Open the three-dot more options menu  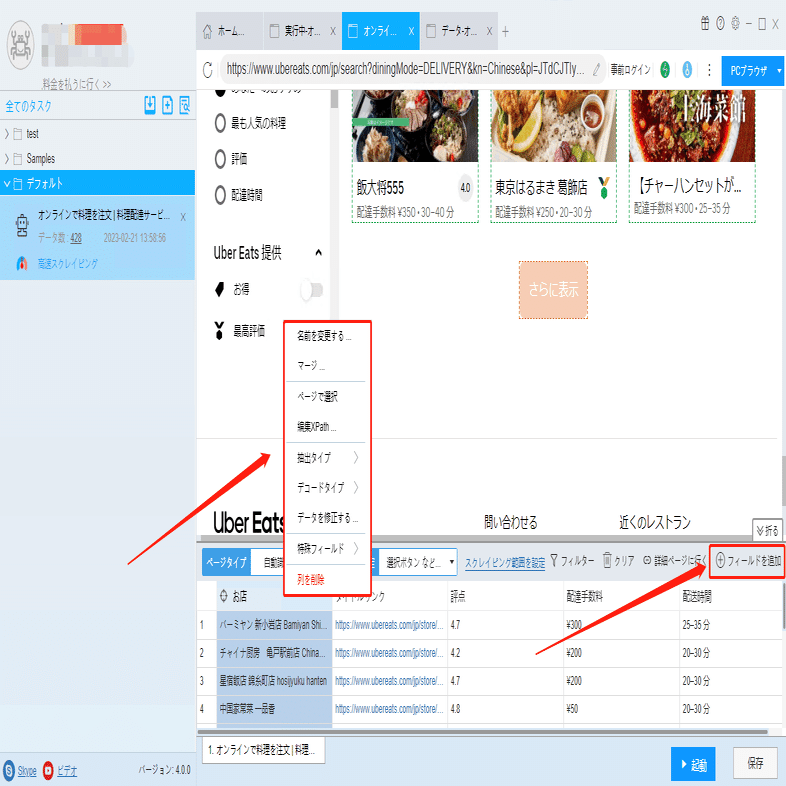(709, 70)
